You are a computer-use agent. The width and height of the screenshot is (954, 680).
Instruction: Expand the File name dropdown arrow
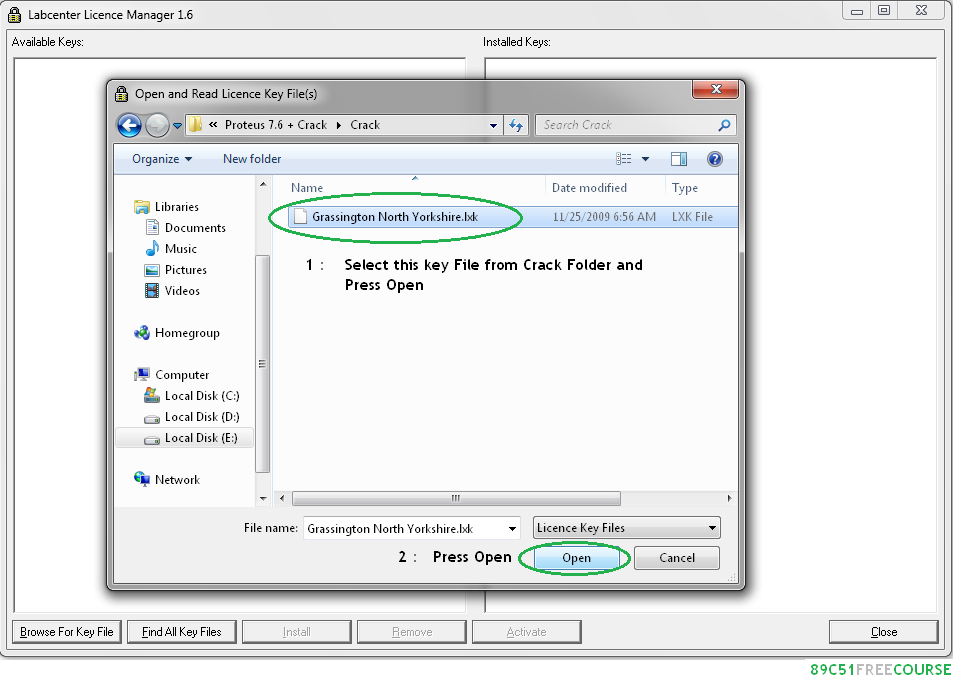[x=512, y=529]
